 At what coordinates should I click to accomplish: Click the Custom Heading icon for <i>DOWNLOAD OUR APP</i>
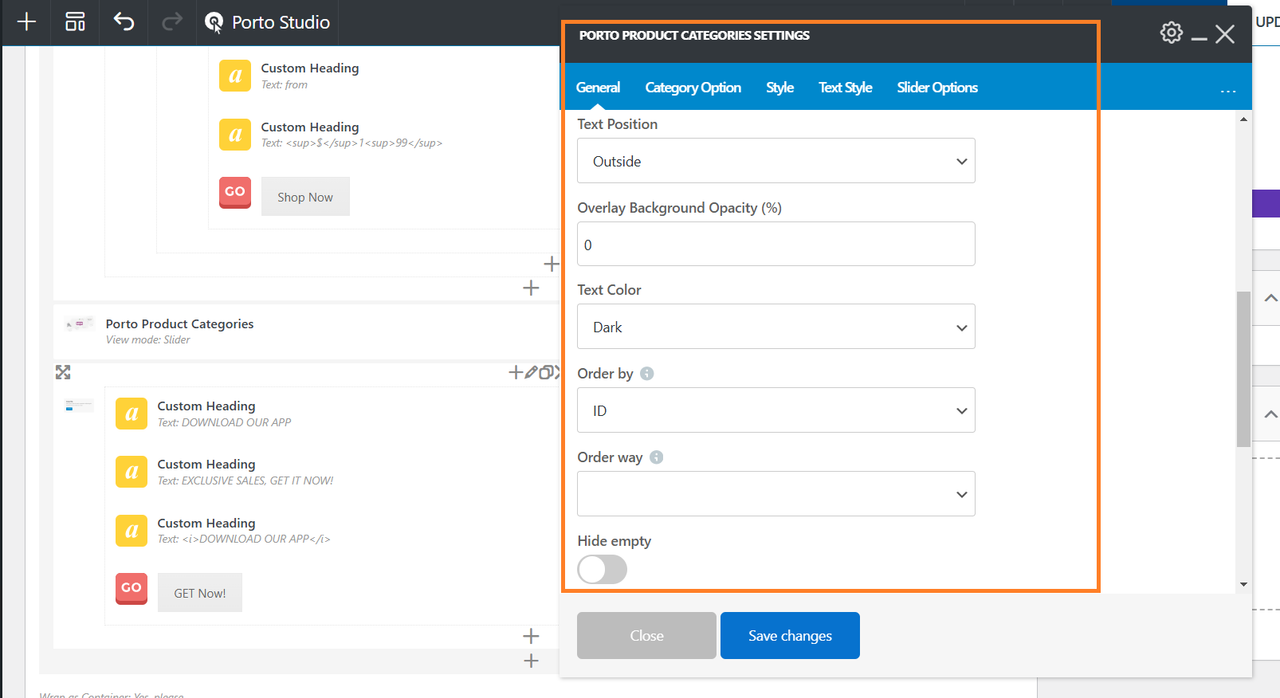click(131, 530)
